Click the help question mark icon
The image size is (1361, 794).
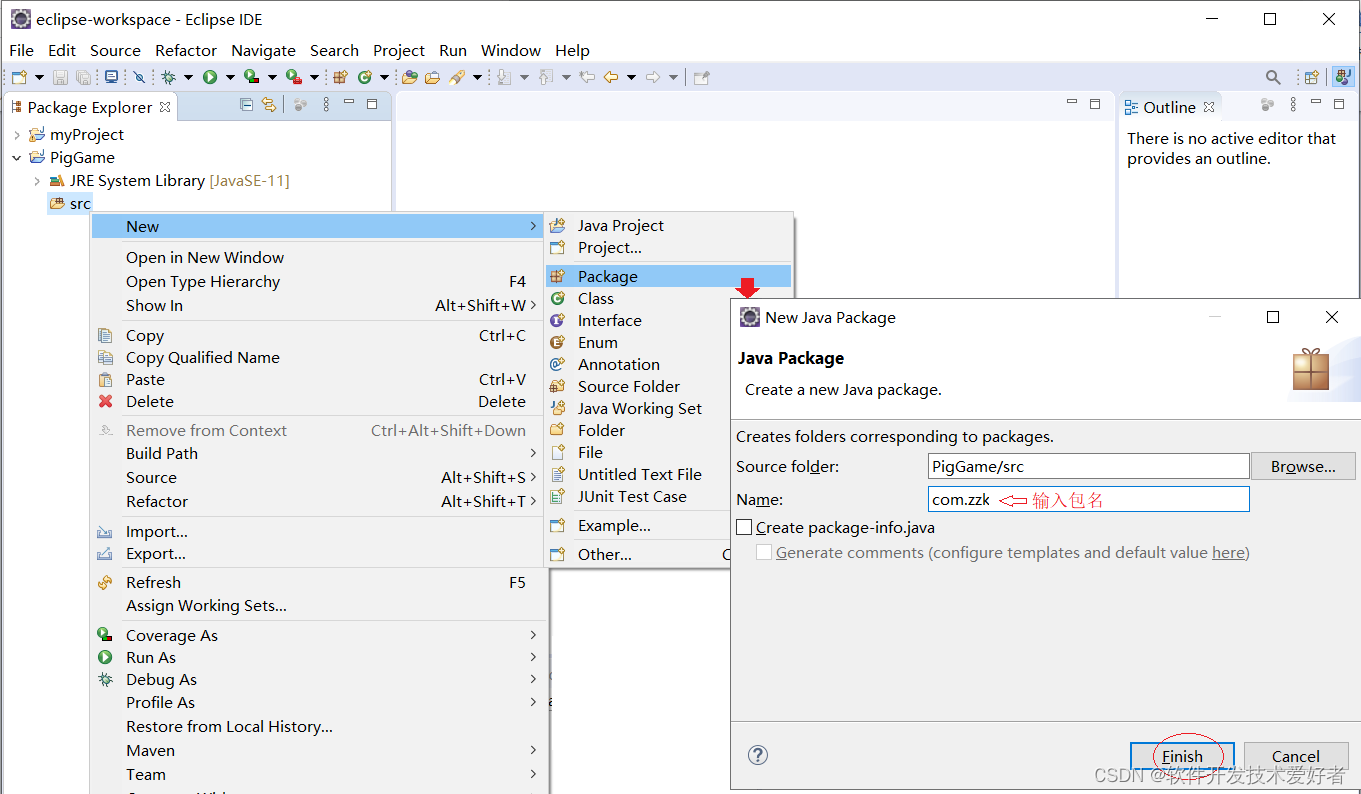pos(758,756)
